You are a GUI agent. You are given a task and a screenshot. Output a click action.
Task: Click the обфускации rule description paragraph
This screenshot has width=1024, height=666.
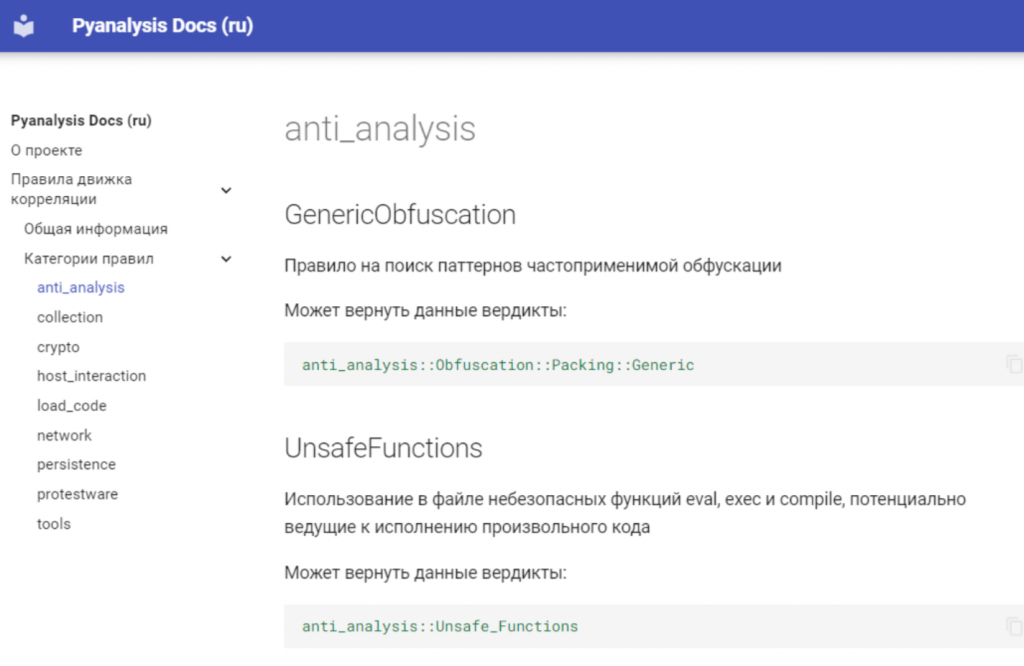click(x=533, y=266)
